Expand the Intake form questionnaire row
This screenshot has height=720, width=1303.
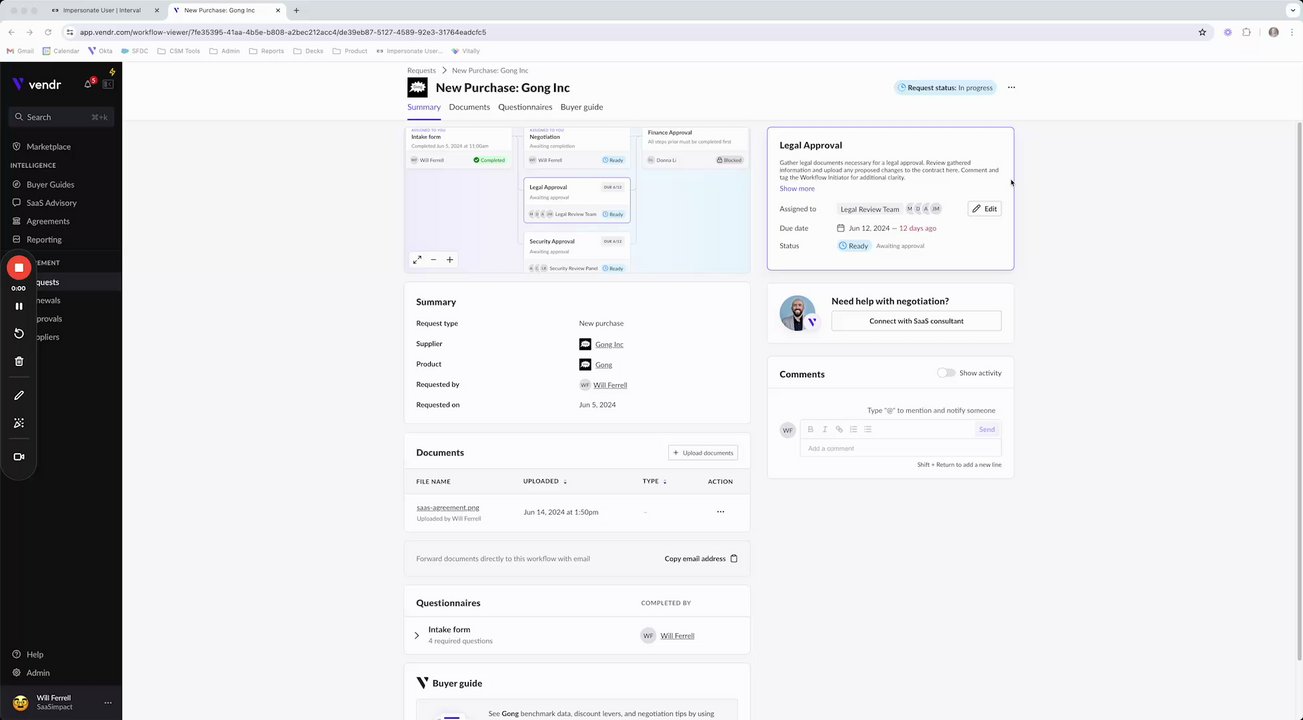(417, 635)
